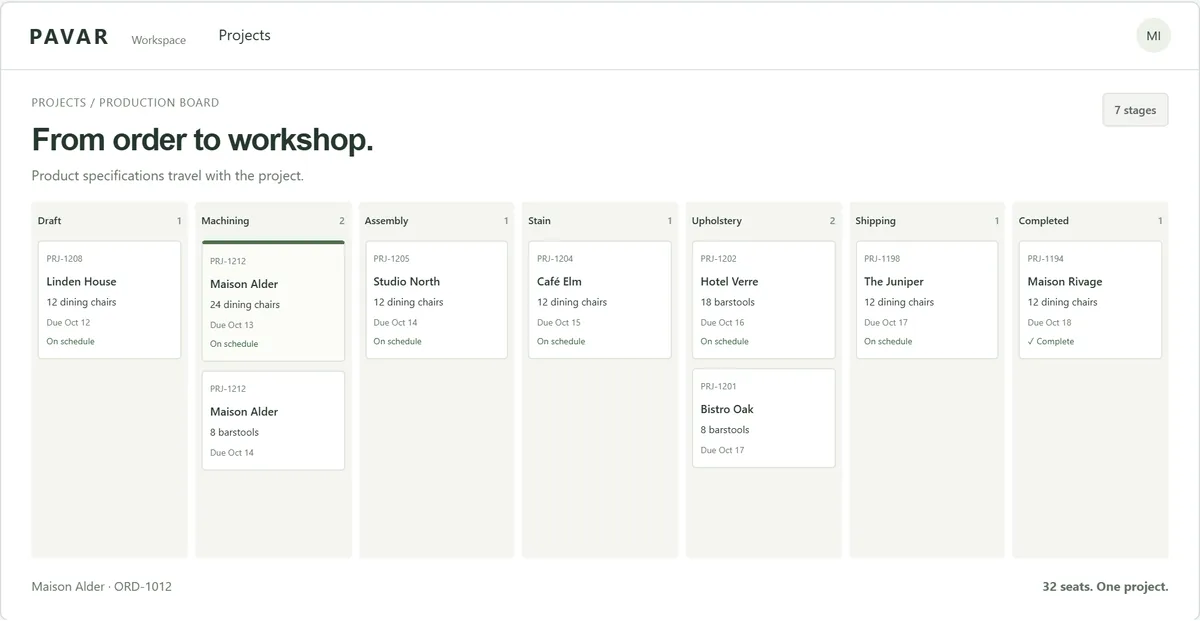
Task: Open the Hotel Verre card
Action: tap(763, 300)
